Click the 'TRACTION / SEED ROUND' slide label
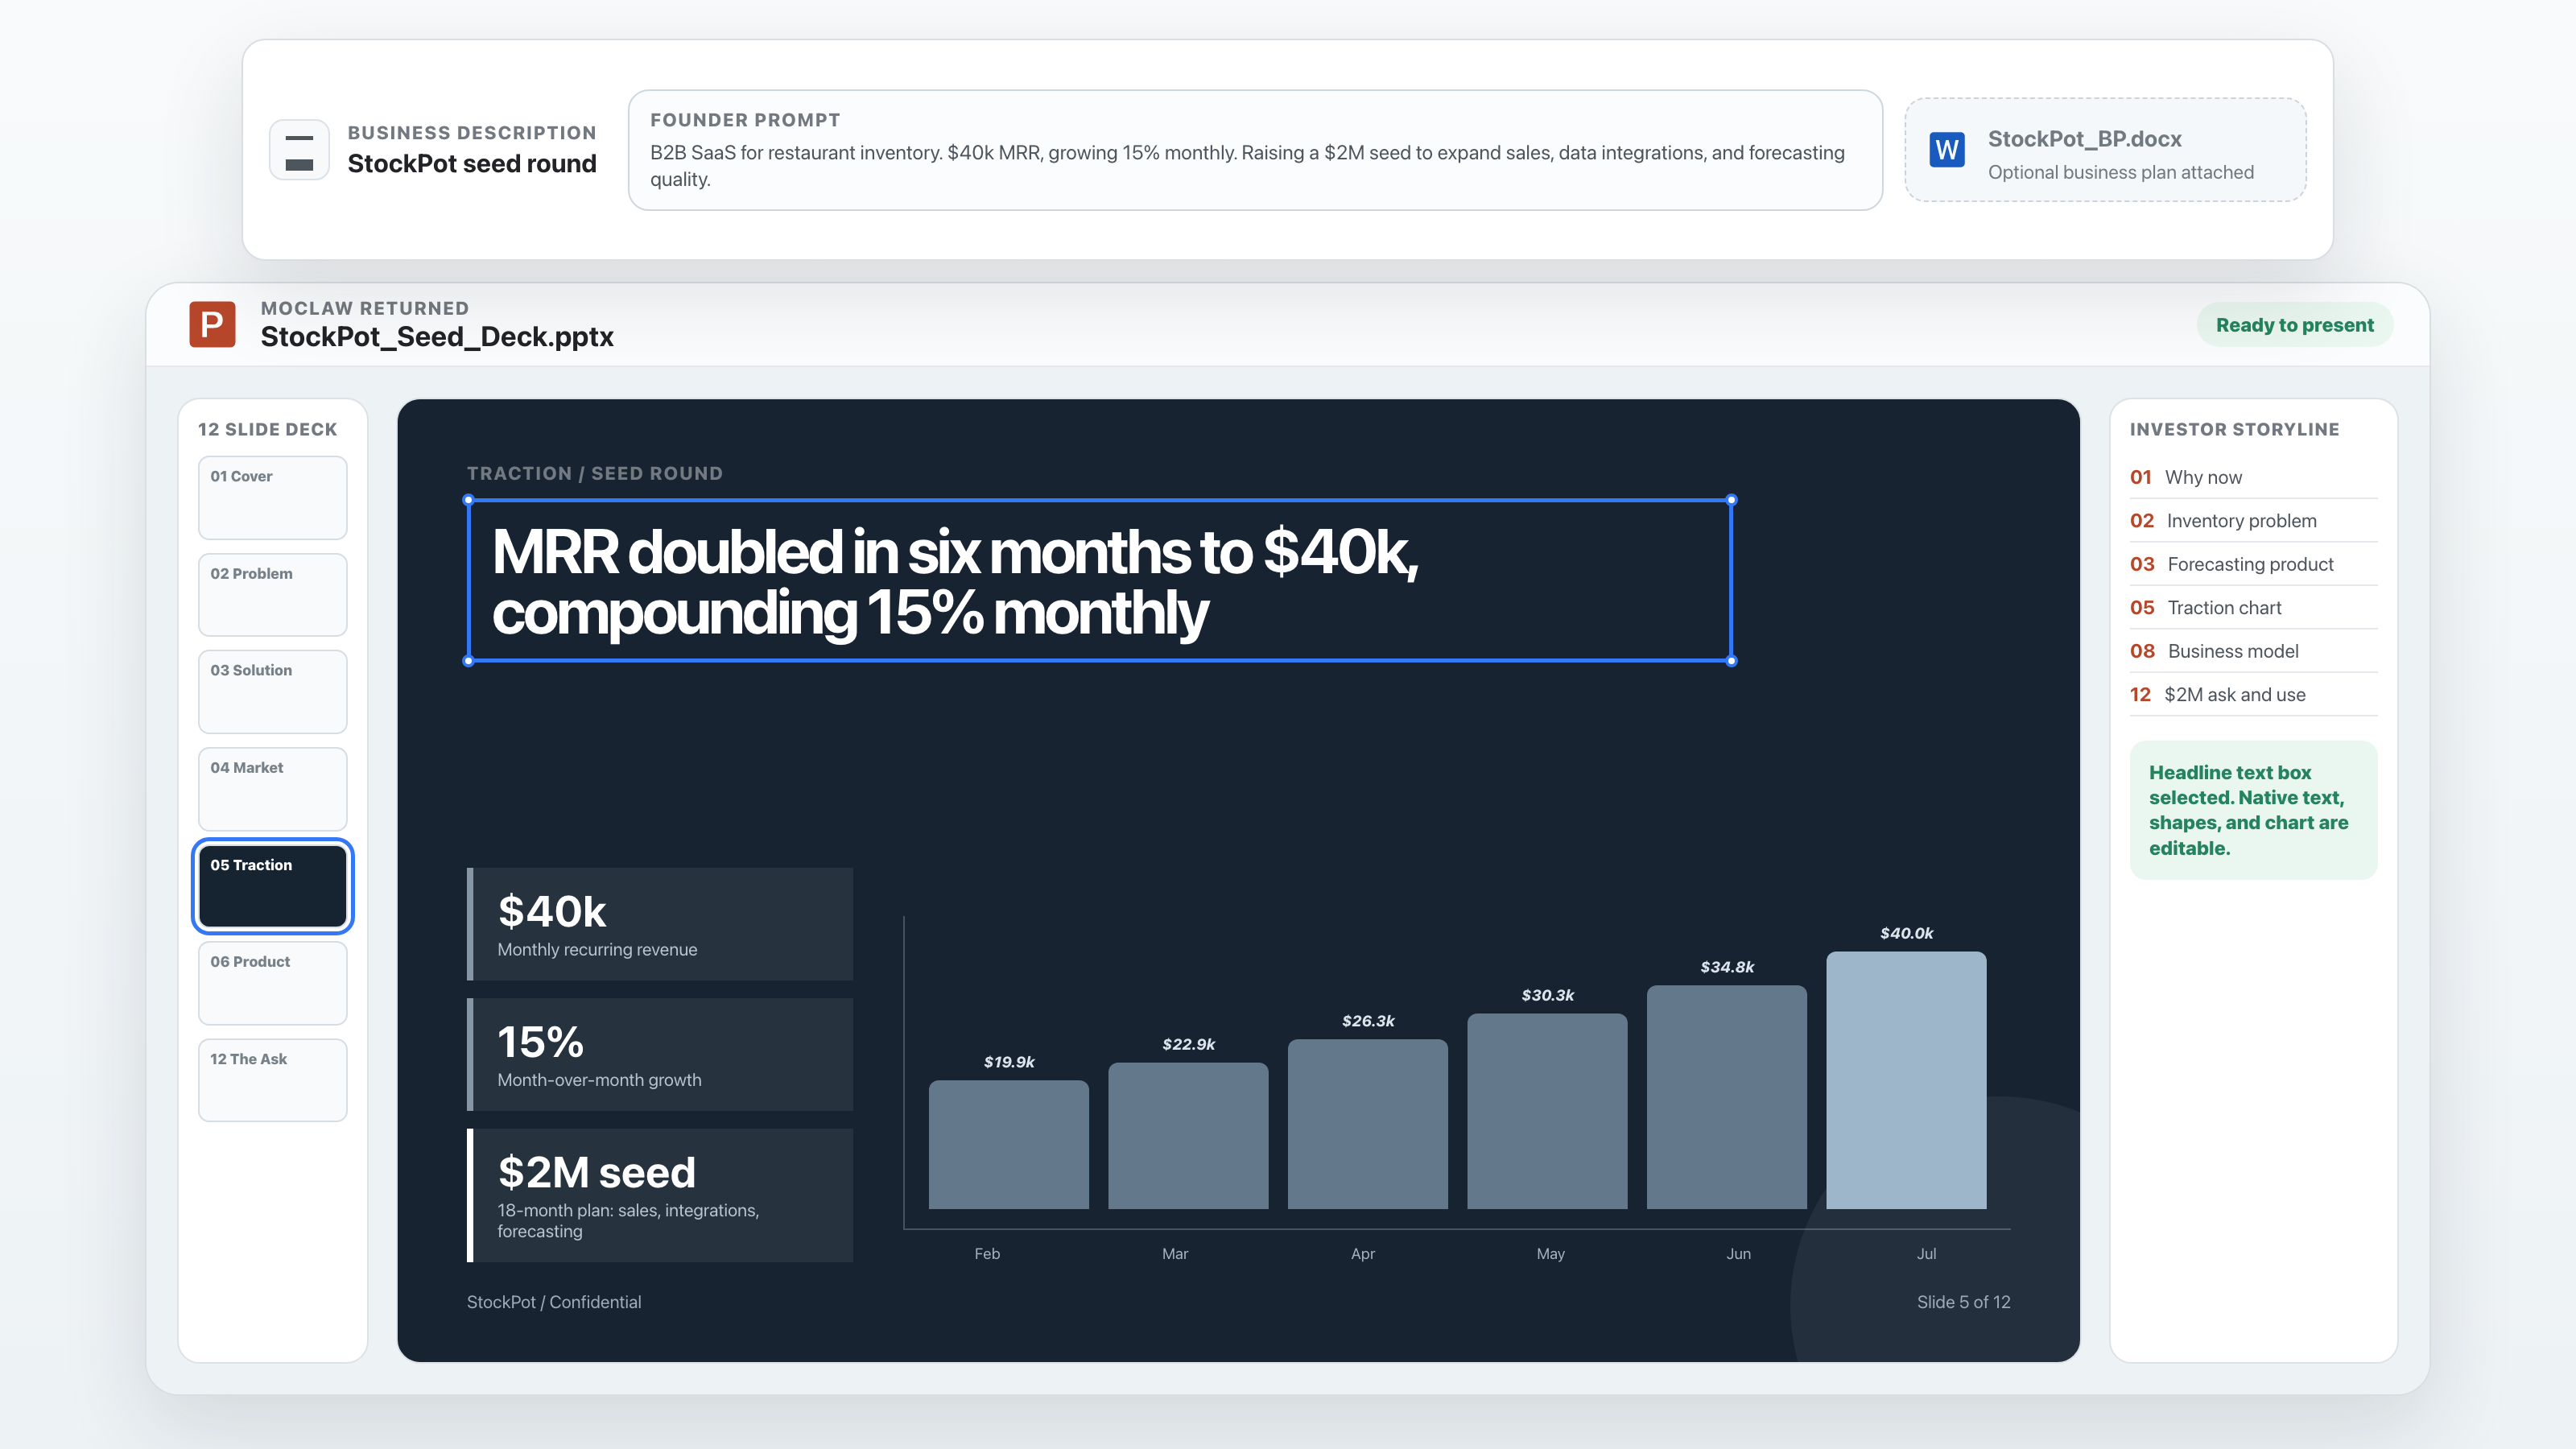Screen dimensions: 2576x1449 click(x=595, y=473)
